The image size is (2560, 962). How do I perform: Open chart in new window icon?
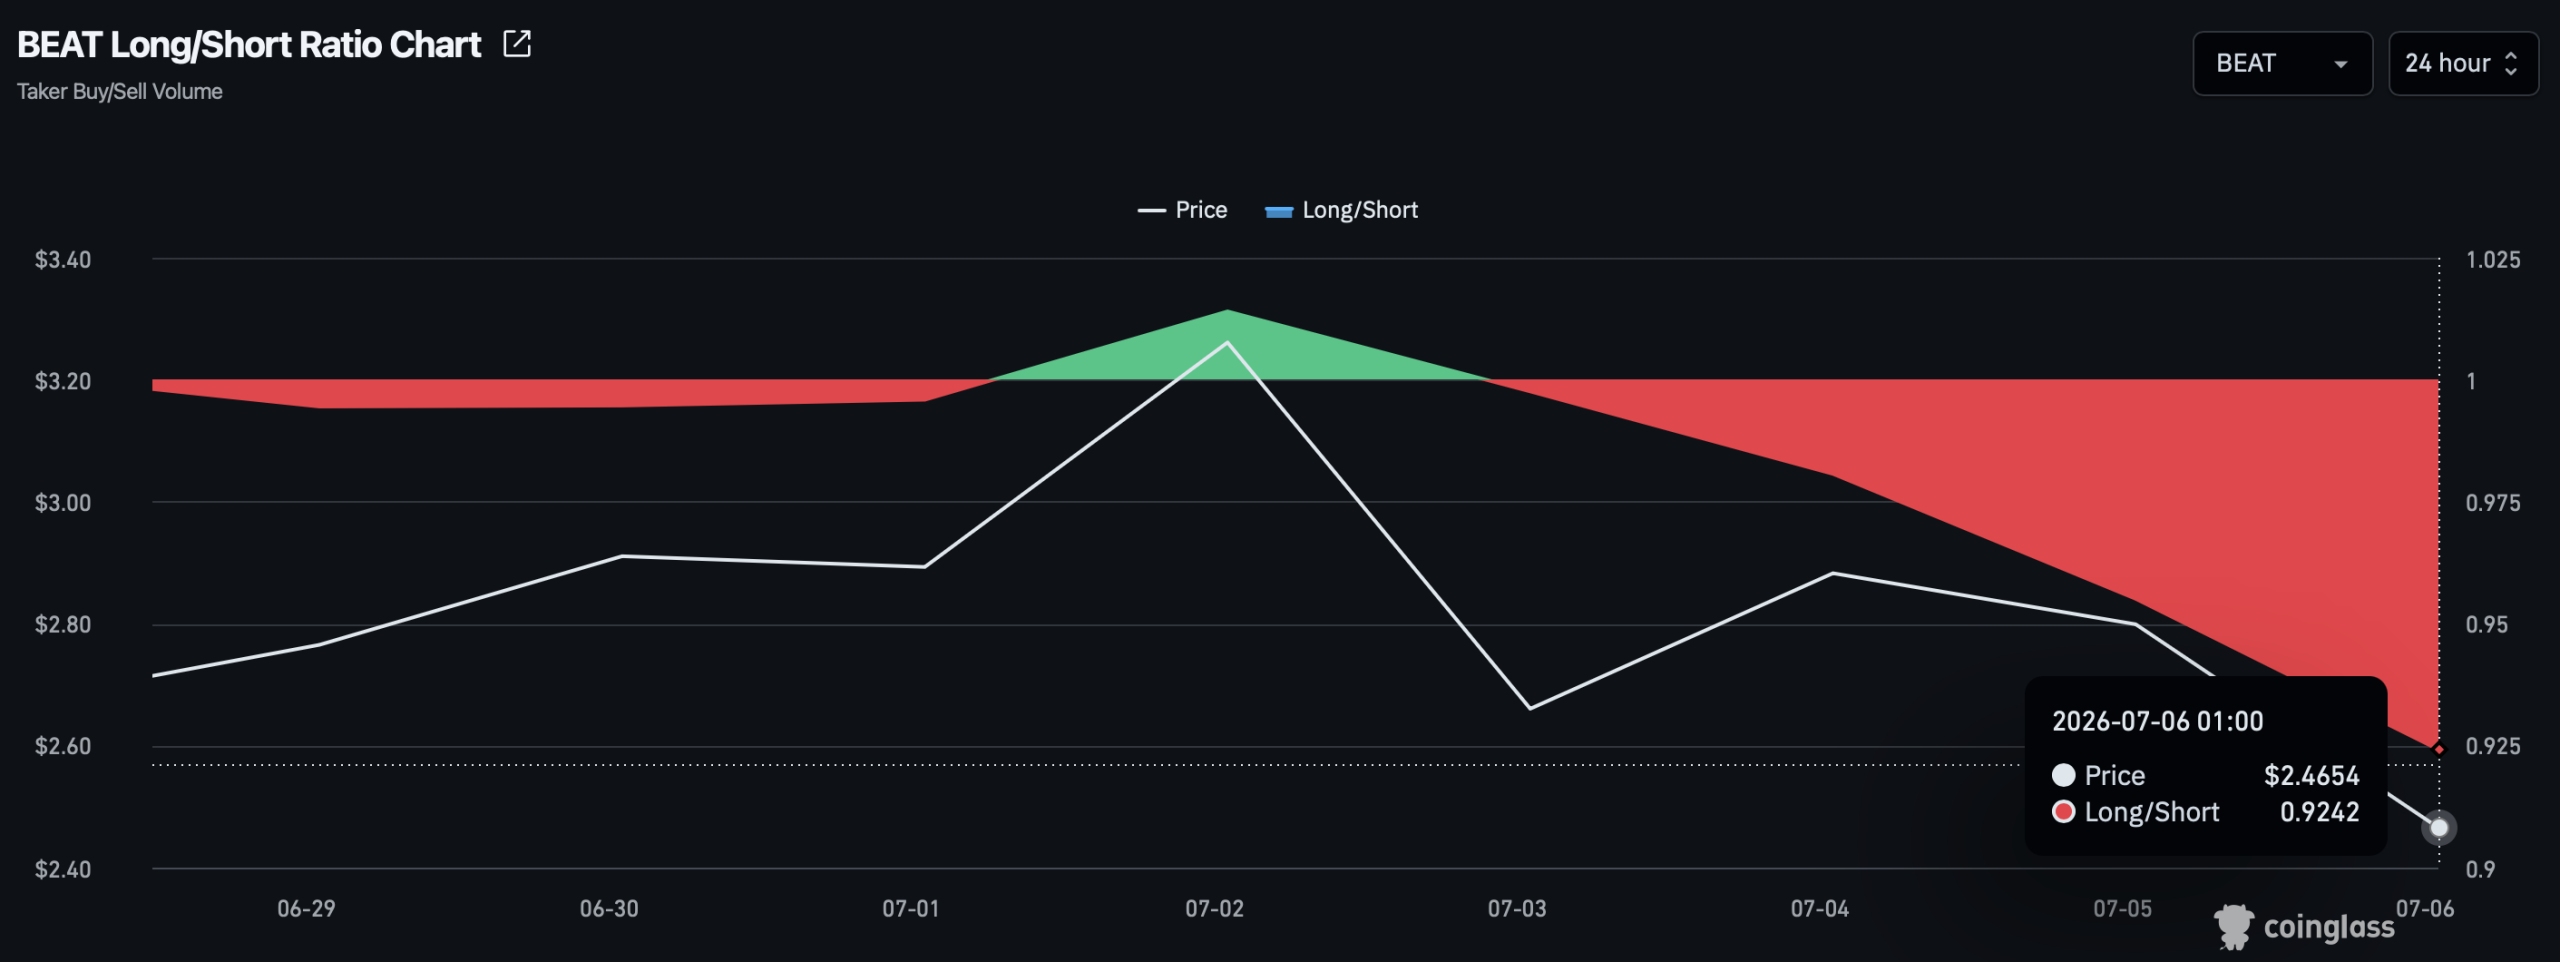517,44
